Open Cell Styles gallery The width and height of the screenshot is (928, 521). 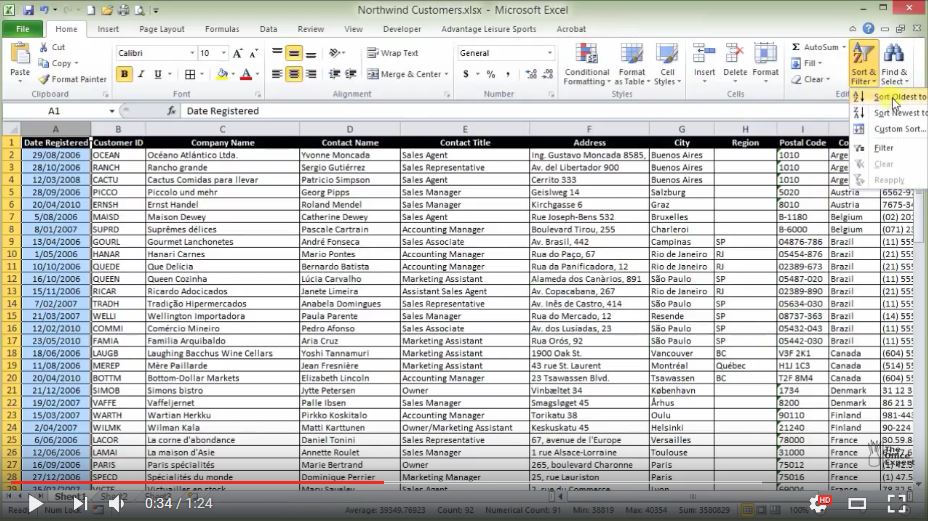[x=667, y=64]
